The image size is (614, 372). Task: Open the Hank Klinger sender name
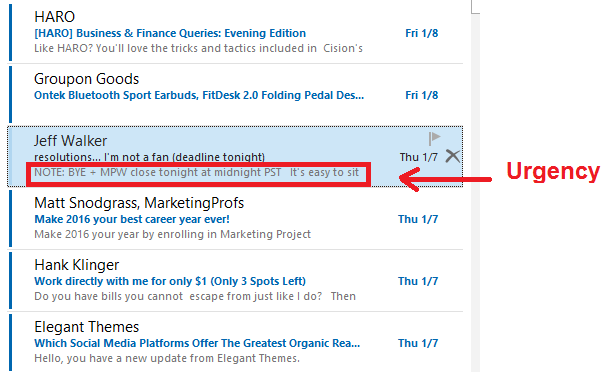click(77, 265)
